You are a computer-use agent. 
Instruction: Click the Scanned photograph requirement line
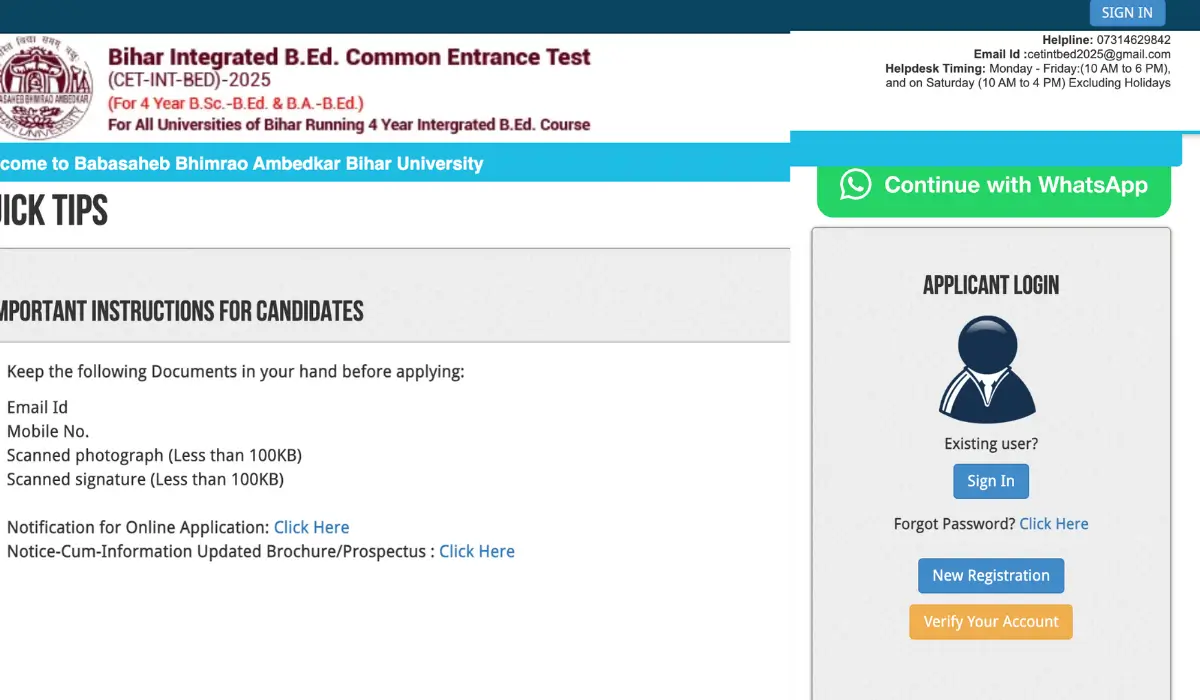[x=154, y=455]
